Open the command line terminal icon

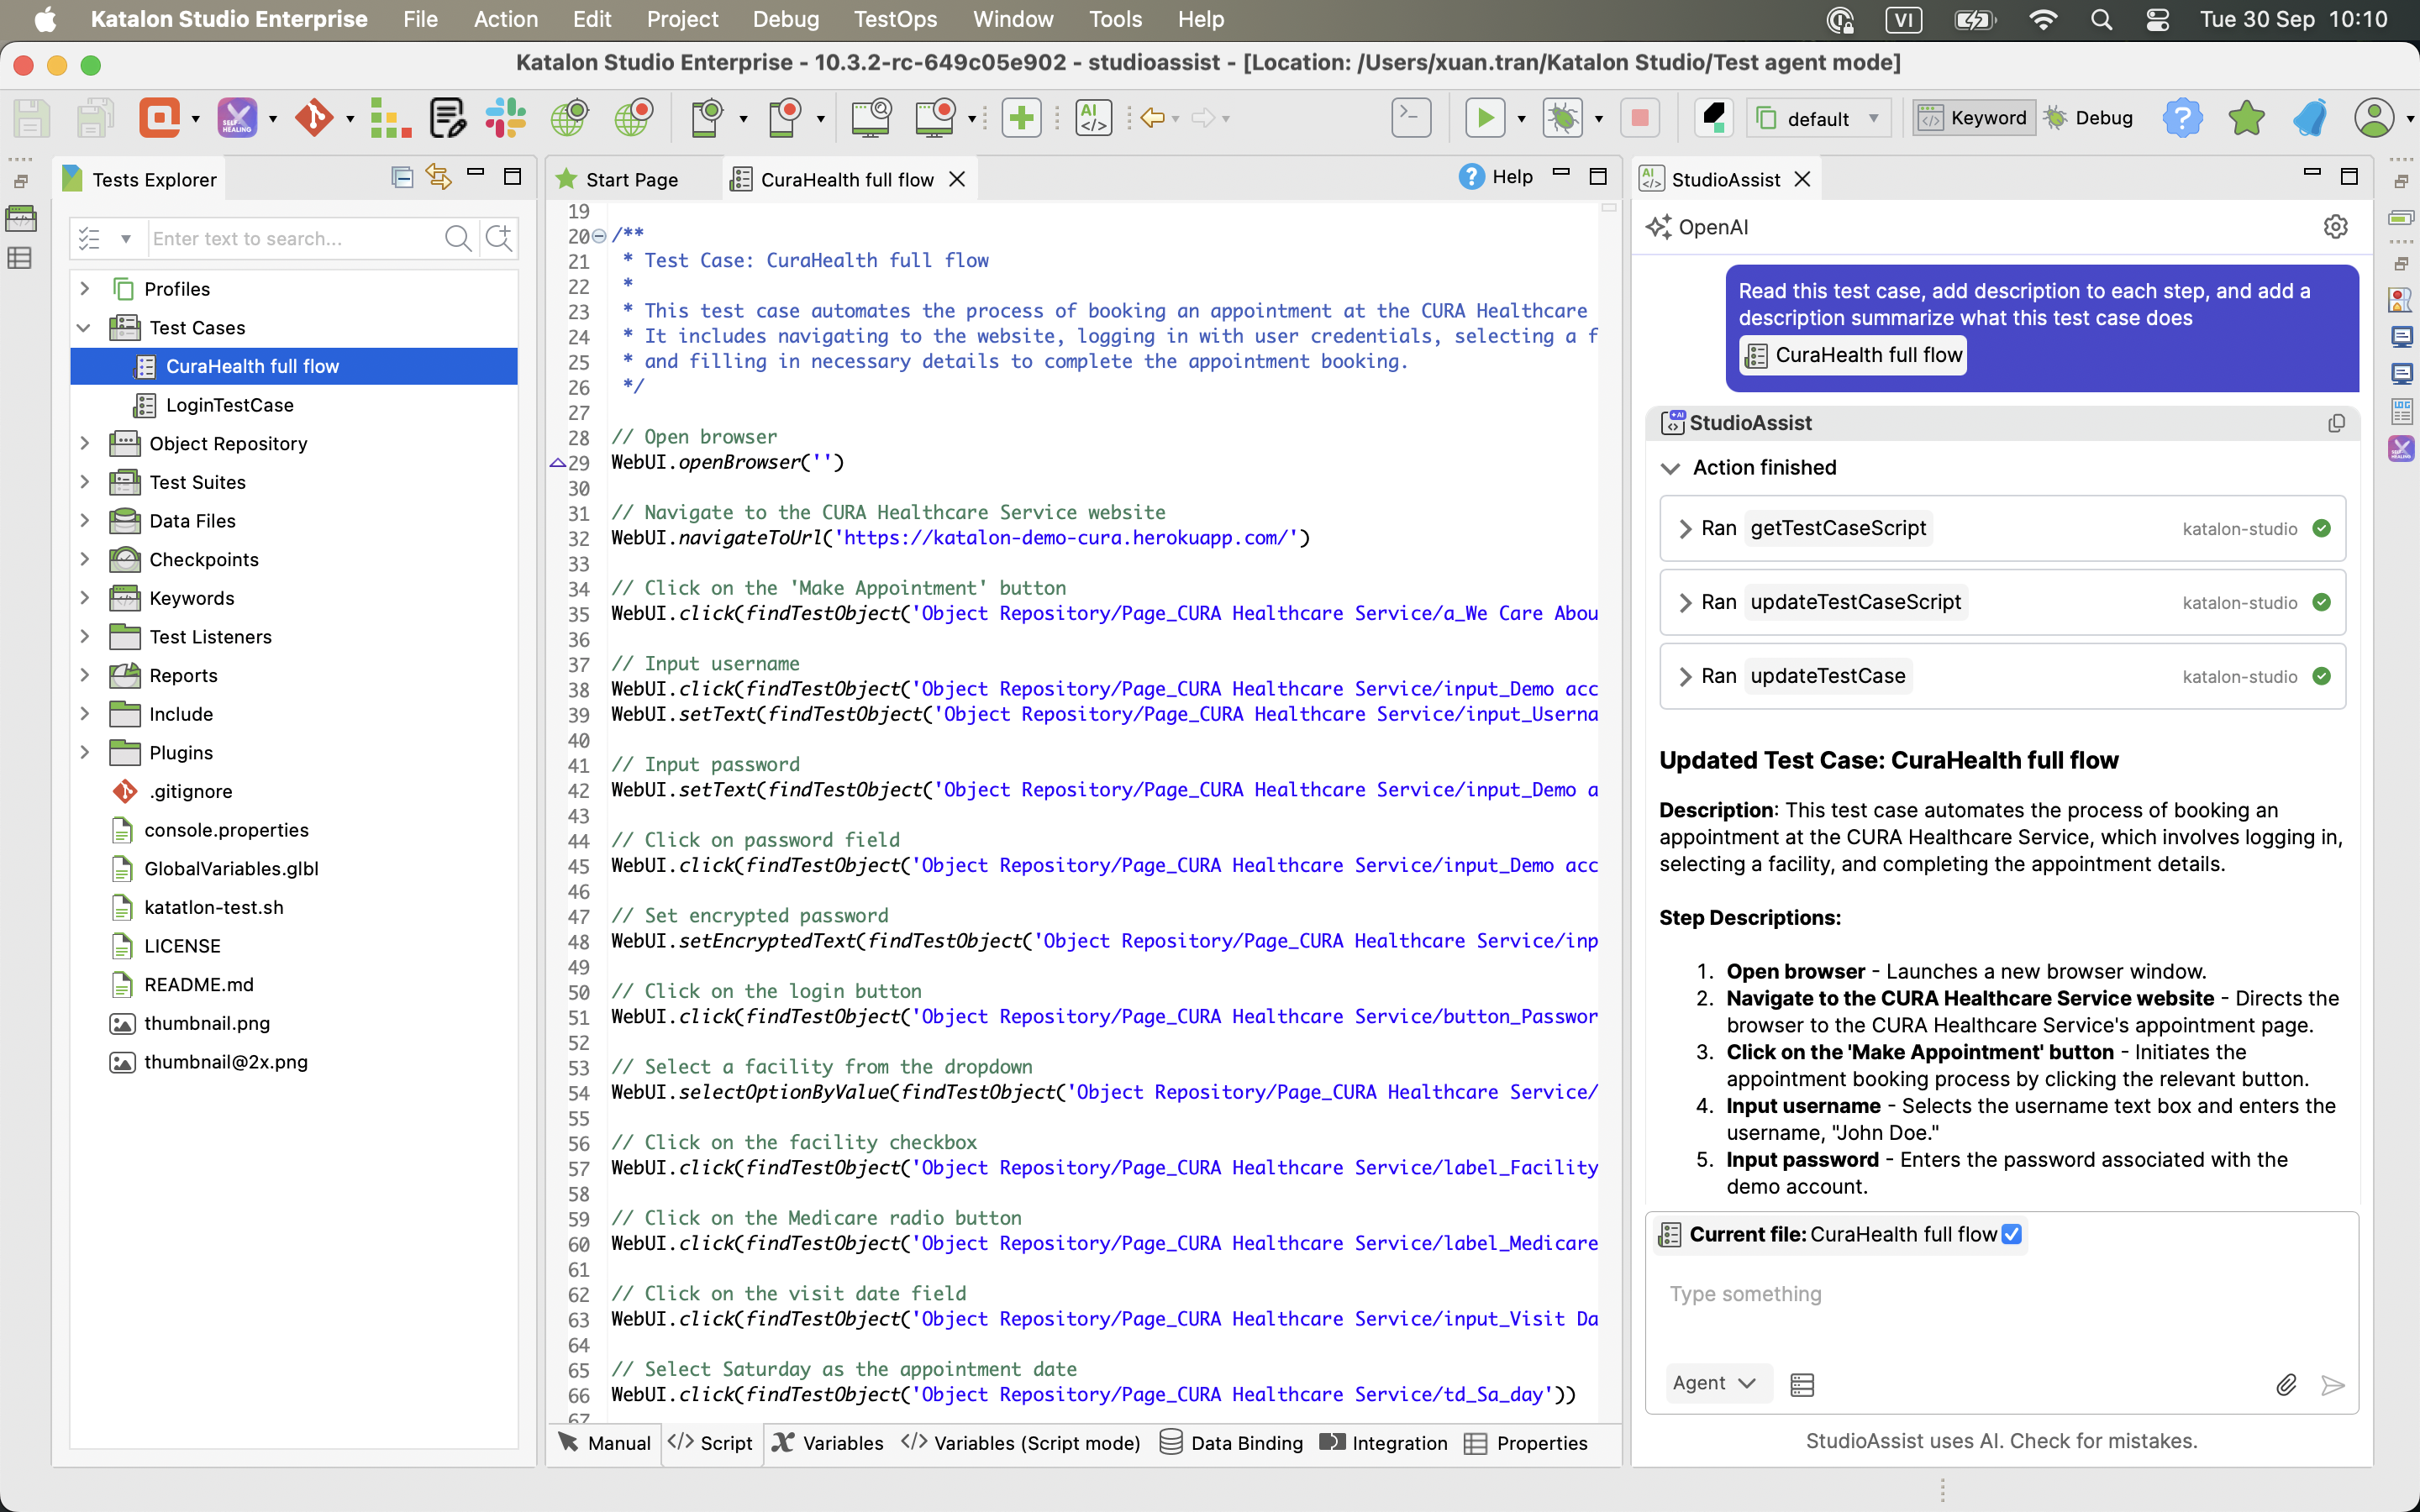click(1411, 118)
